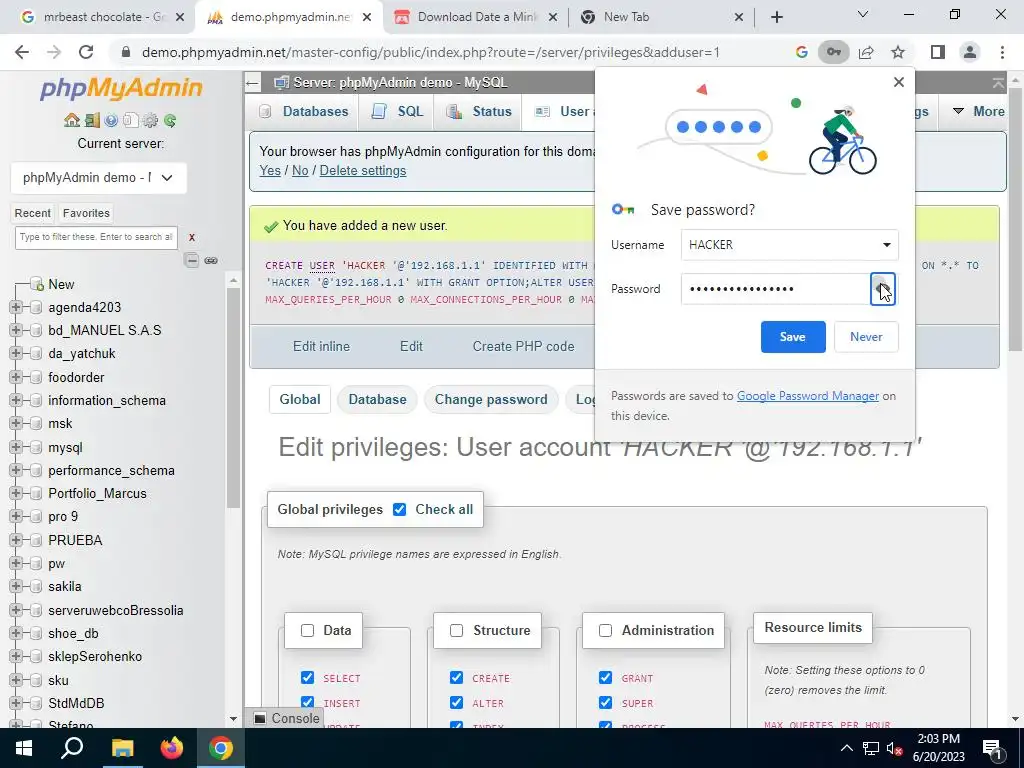Image resolution: width=1024 pixels, height=768 pixels.
Task: Click the log out door icon
Action: click(92, 120)
